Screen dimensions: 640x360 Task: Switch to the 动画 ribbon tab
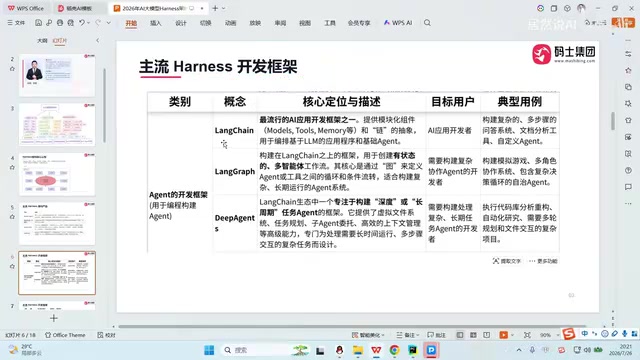231,23
